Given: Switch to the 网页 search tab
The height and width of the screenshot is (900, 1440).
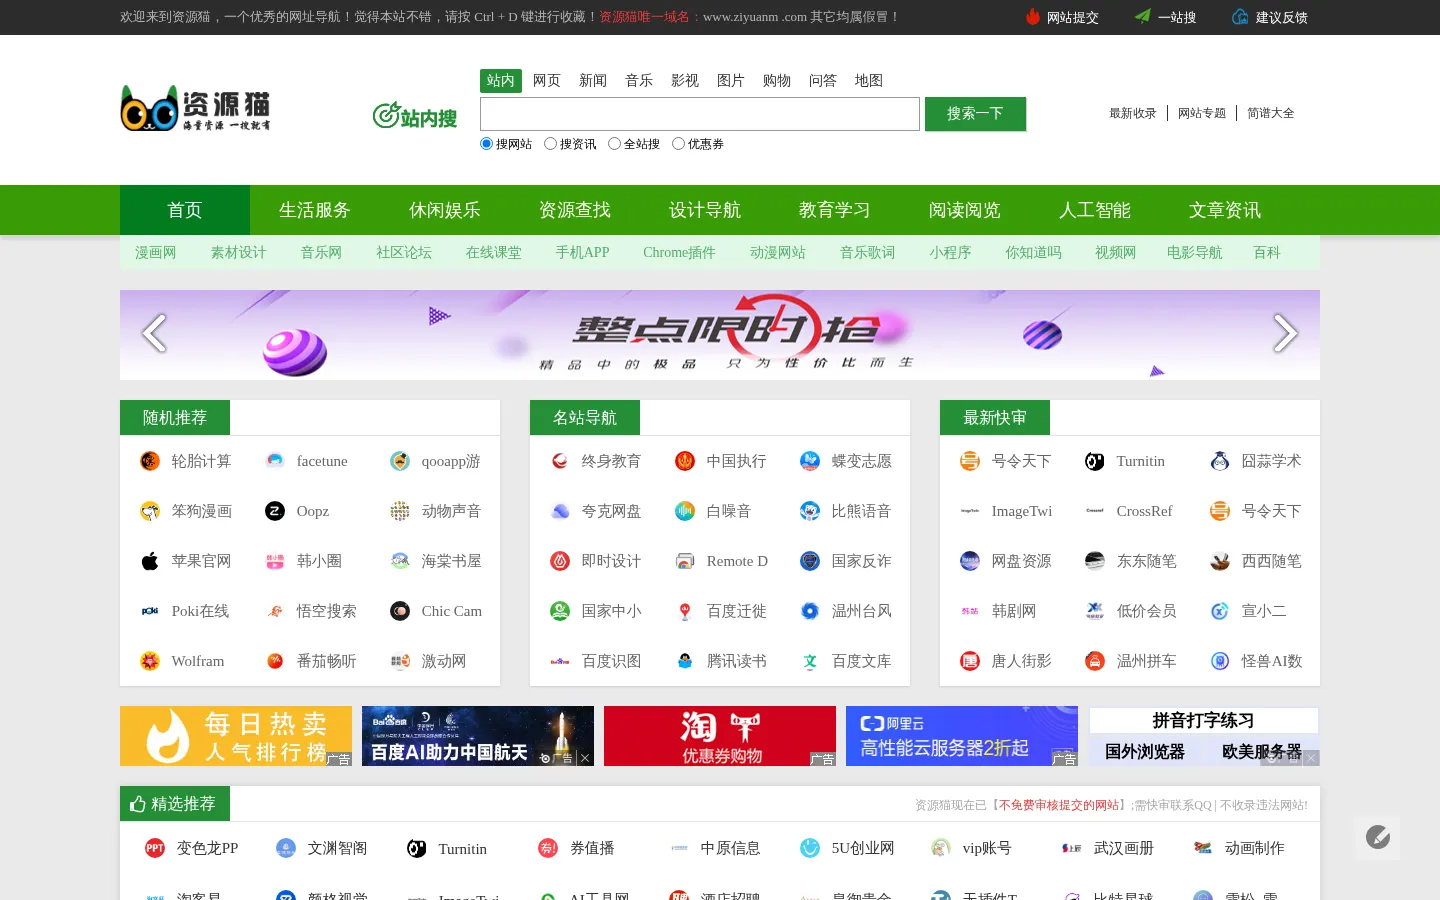Looking at the screenshot, I should click(x=547, y=81).
